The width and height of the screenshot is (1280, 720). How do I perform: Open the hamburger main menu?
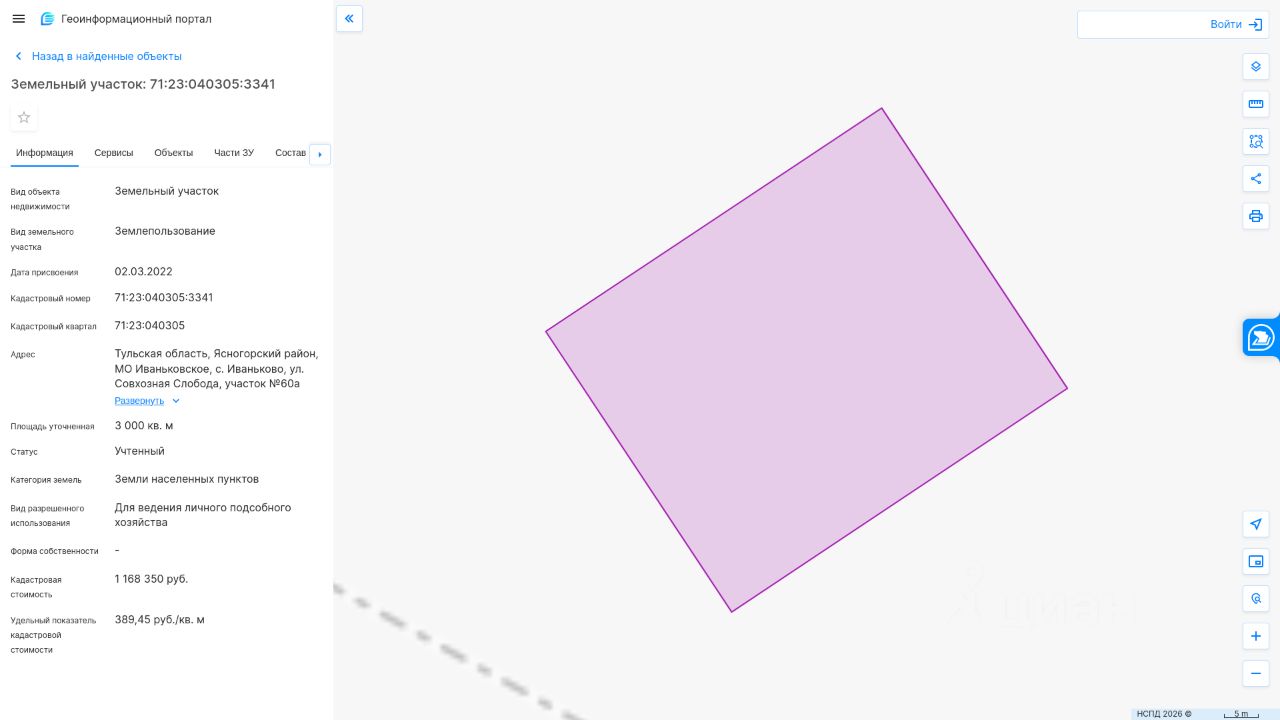[x=18, y=19]
